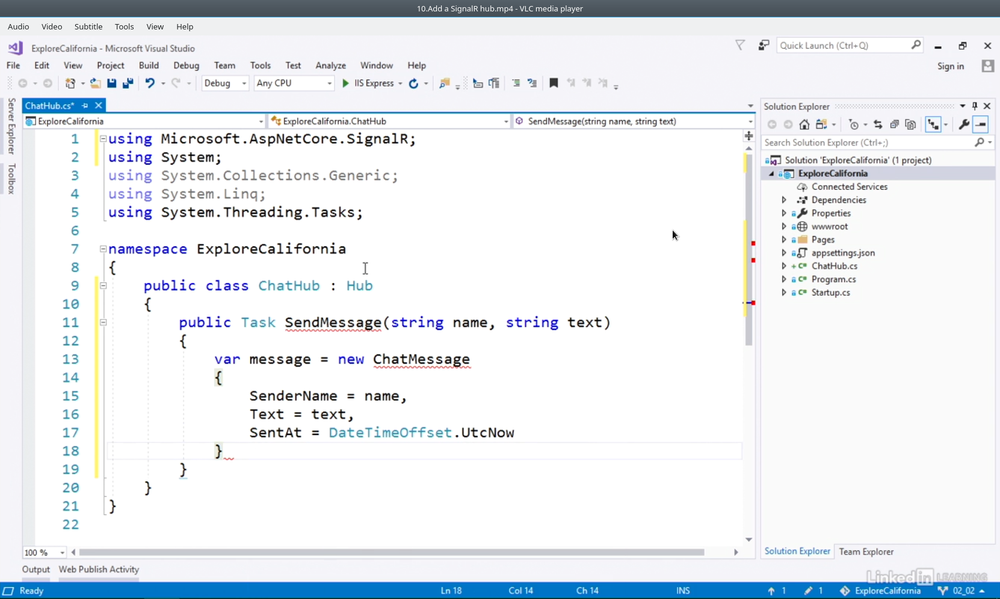
Task: Click Solution Explorer Home icon
Action: (x=804, y=124)
